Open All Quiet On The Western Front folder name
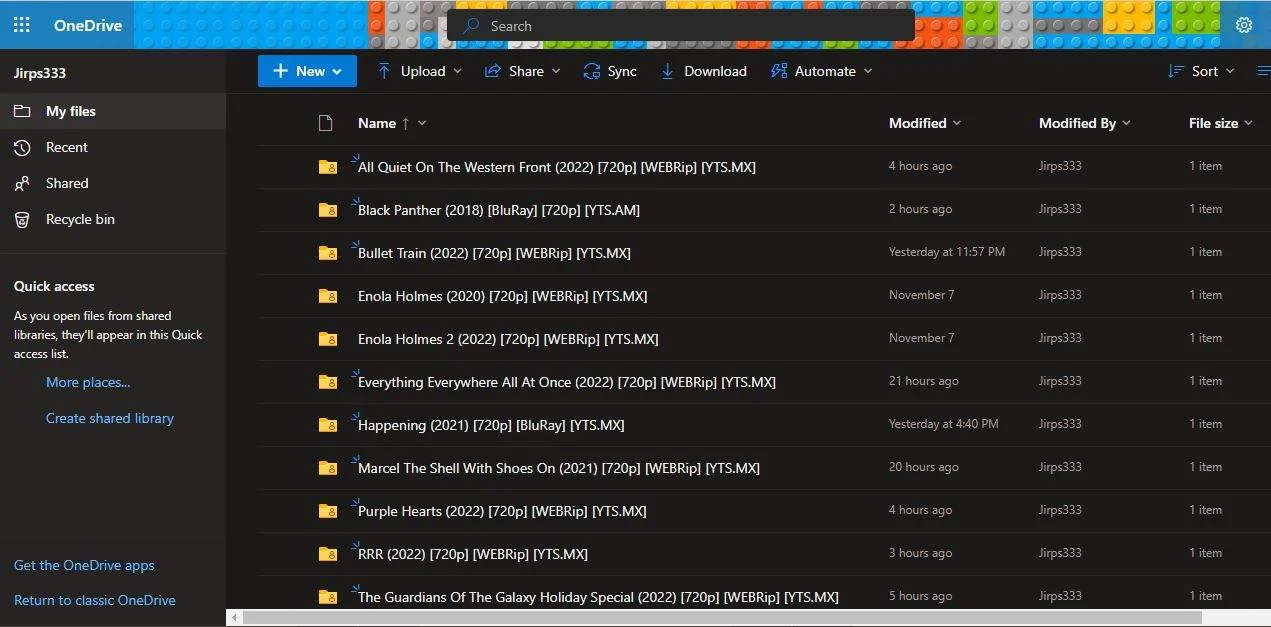This screenshot has width=1271, height=627. point(557,167)
